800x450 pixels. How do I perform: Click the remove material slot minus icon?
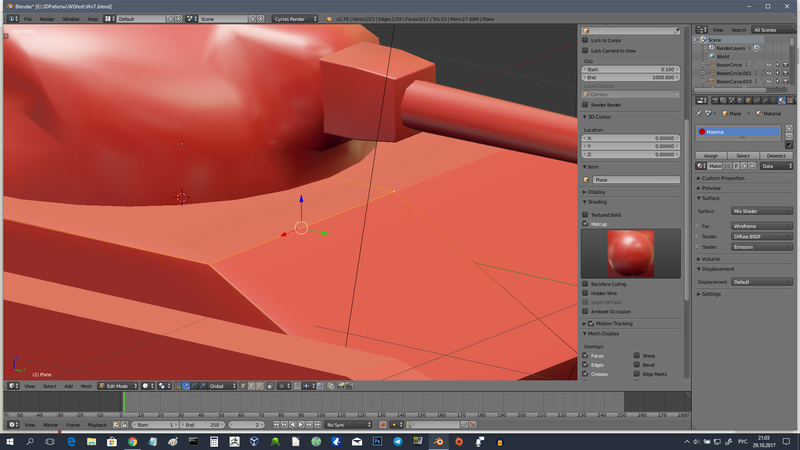pyautogui.click(x=789, y=136)
